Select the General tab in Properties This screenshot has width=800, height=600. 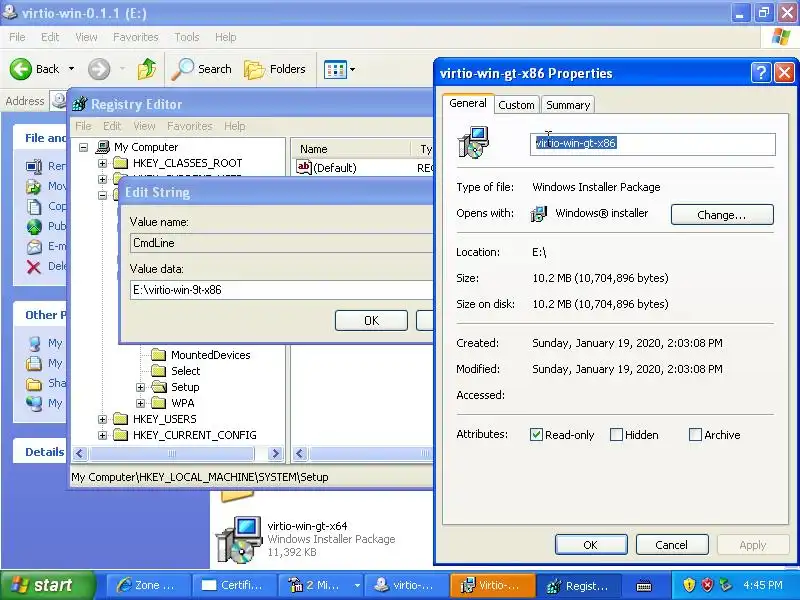468,103
